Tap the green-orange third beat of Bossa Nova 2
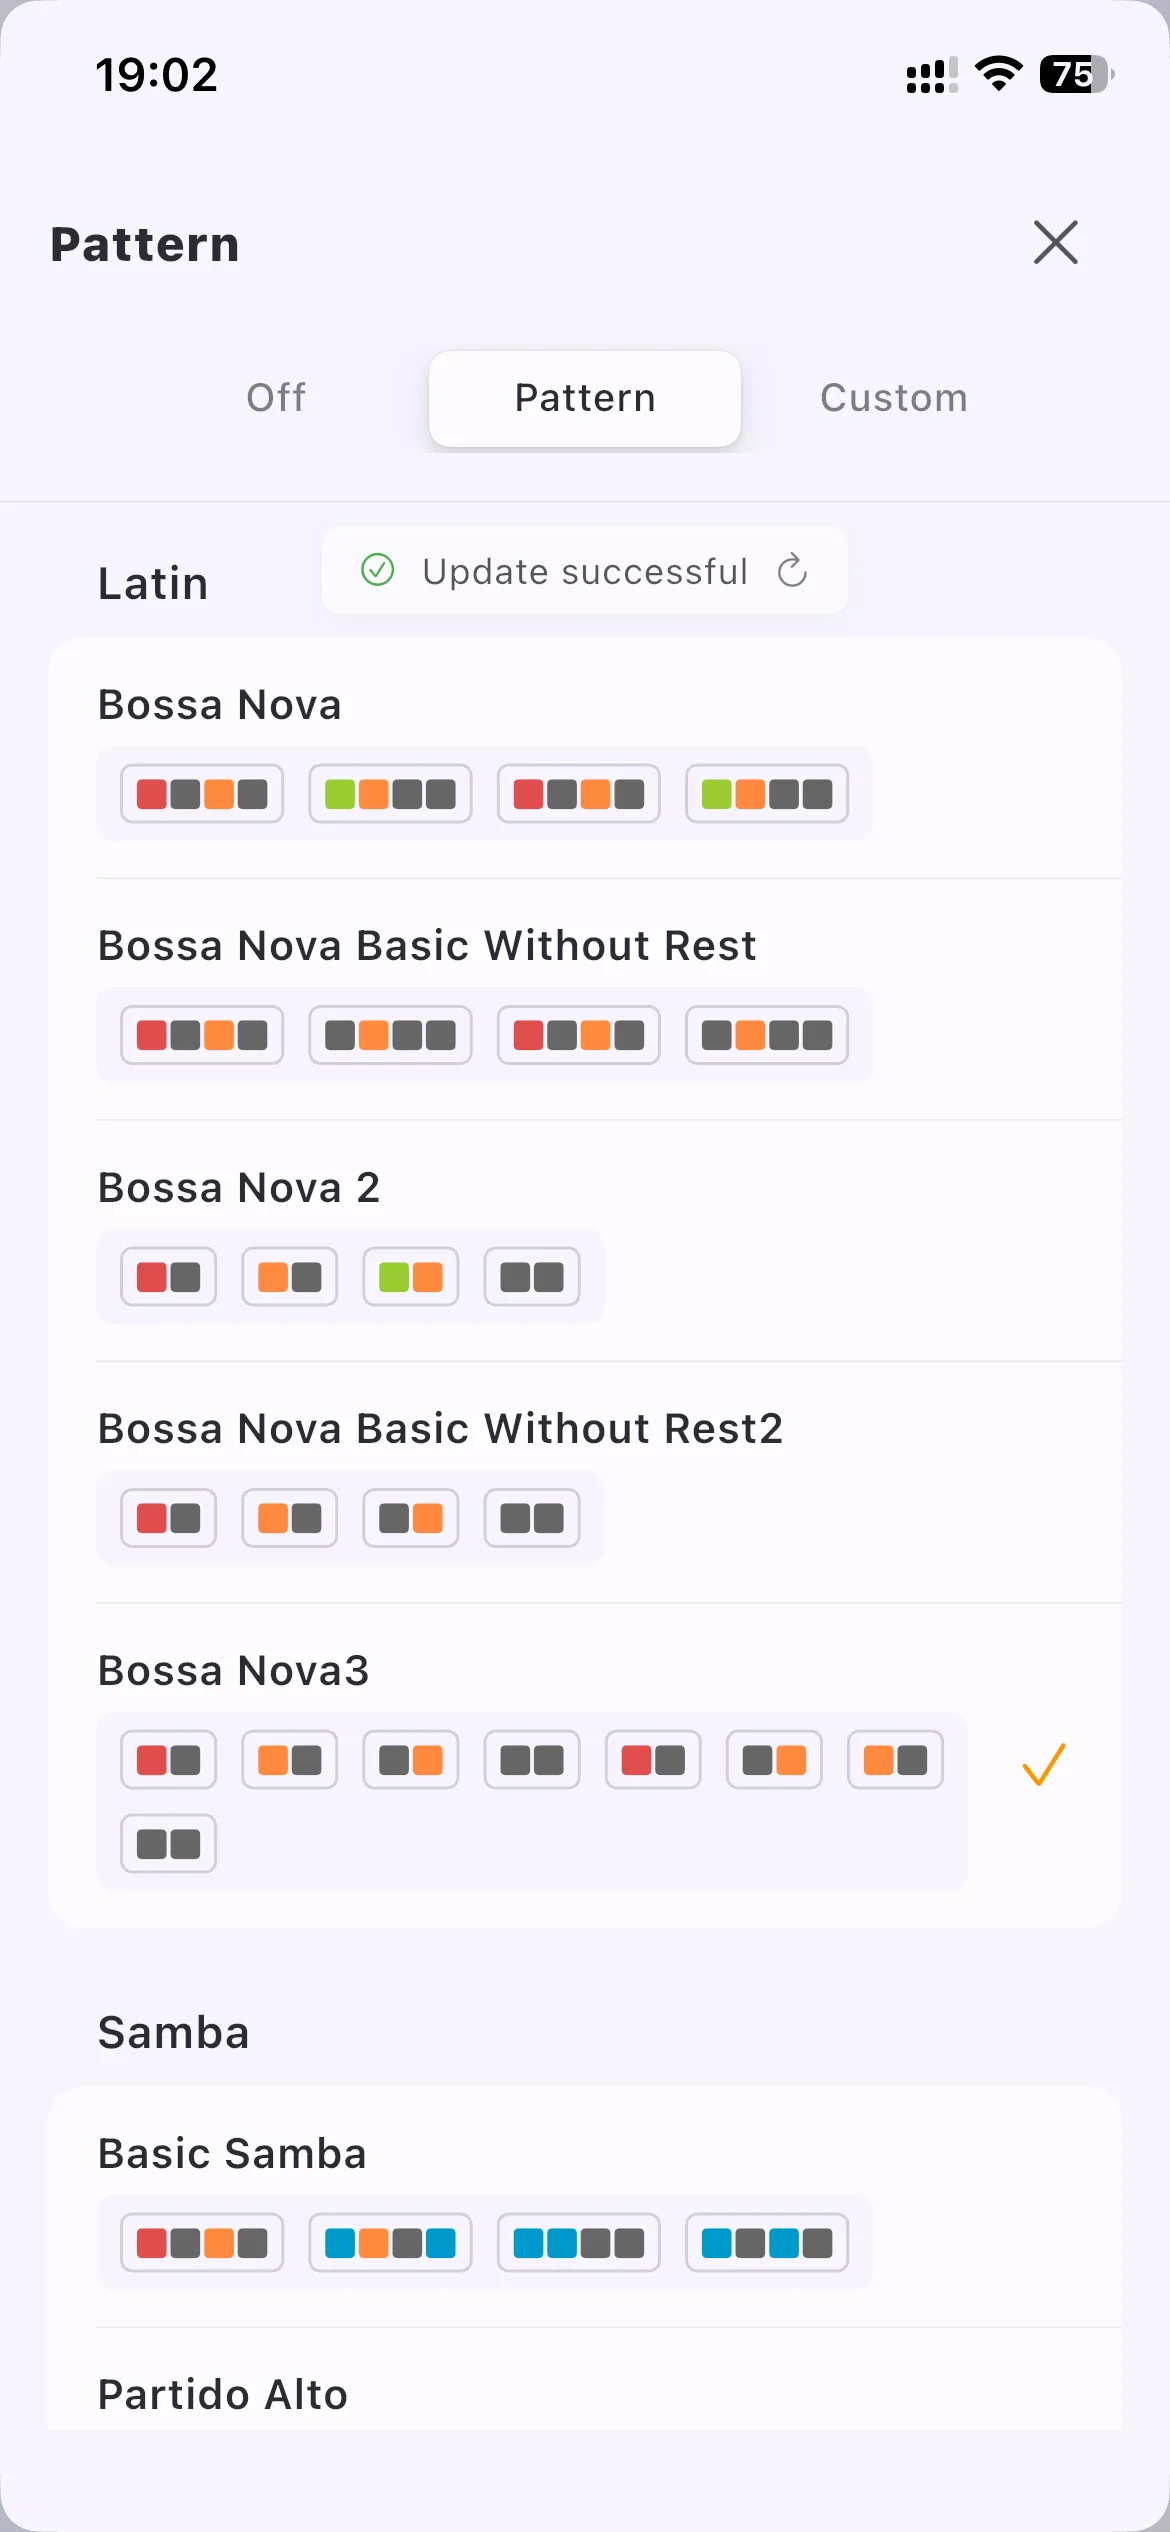This screenshot has height=2532, width=1170. click(x=411, y=1277)
